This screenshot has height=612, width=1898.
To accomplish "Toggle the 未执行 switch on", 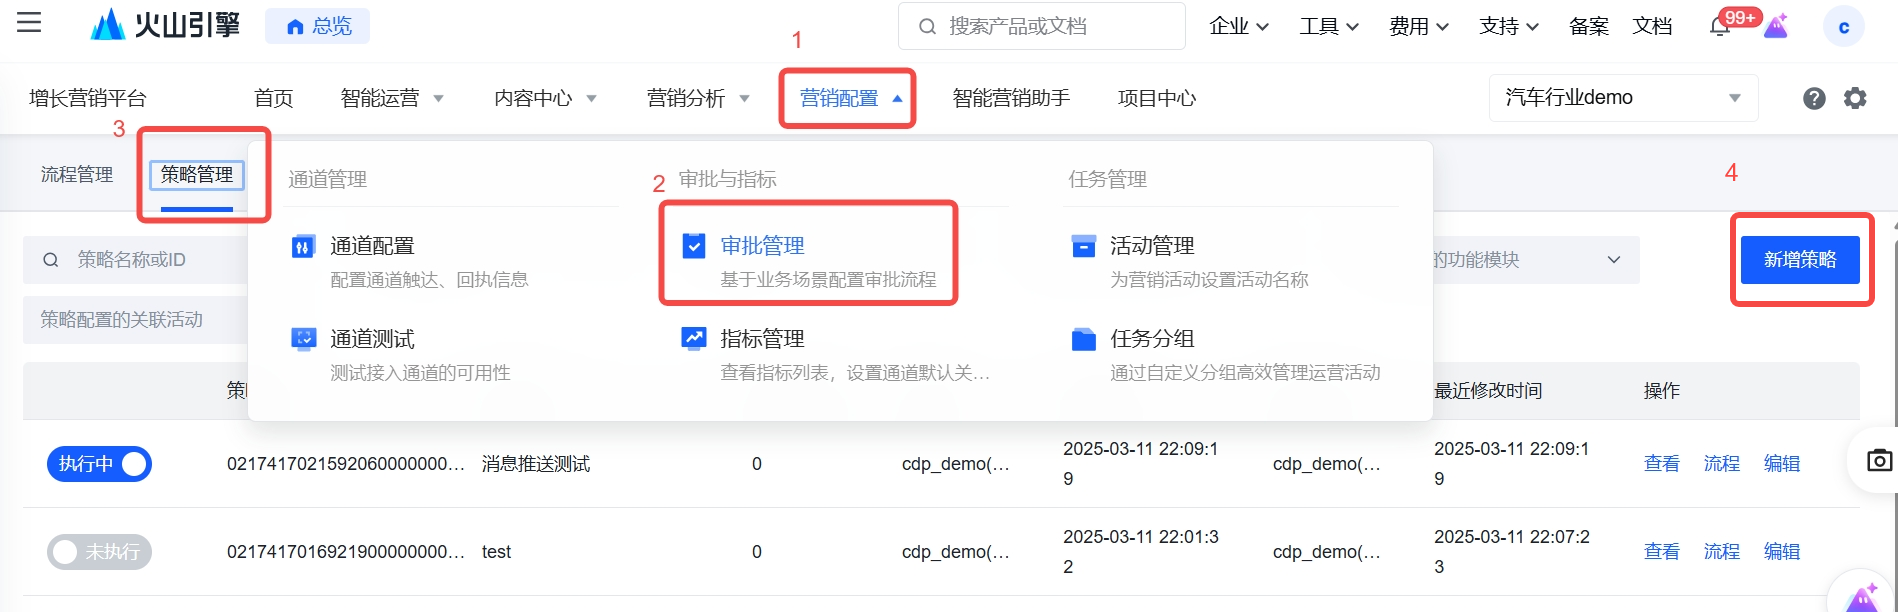I will click(x=99, y=552).
